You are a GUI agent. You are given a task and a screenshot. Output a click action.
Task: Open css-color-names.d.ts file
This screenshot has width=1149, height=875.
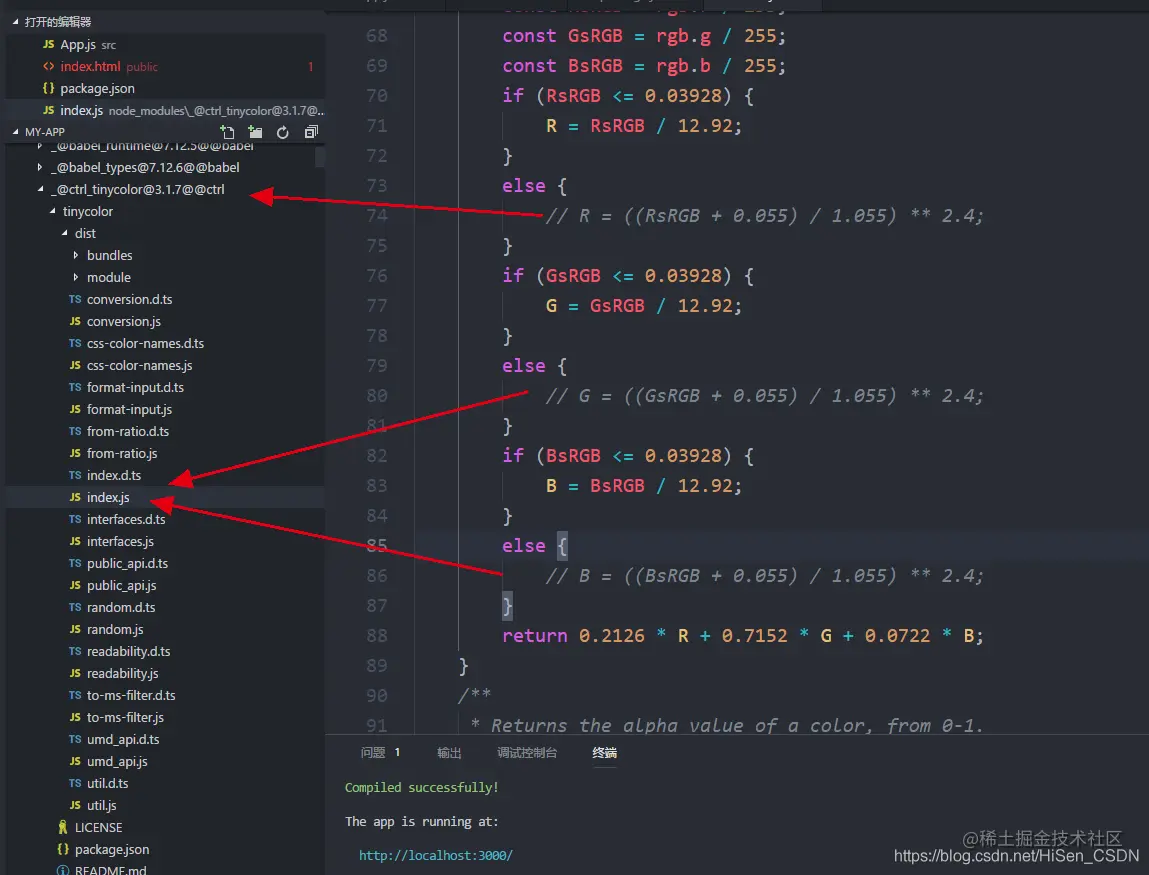145,343
